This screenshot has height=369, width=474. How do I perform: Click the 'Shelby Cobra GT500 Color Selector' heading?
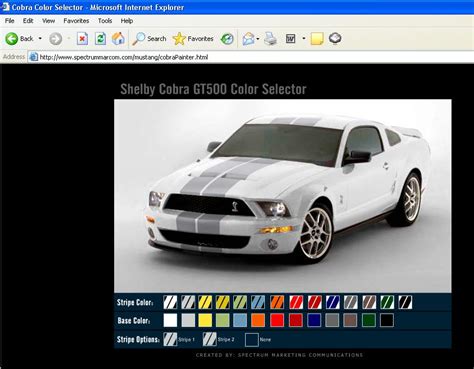[213, 89]
